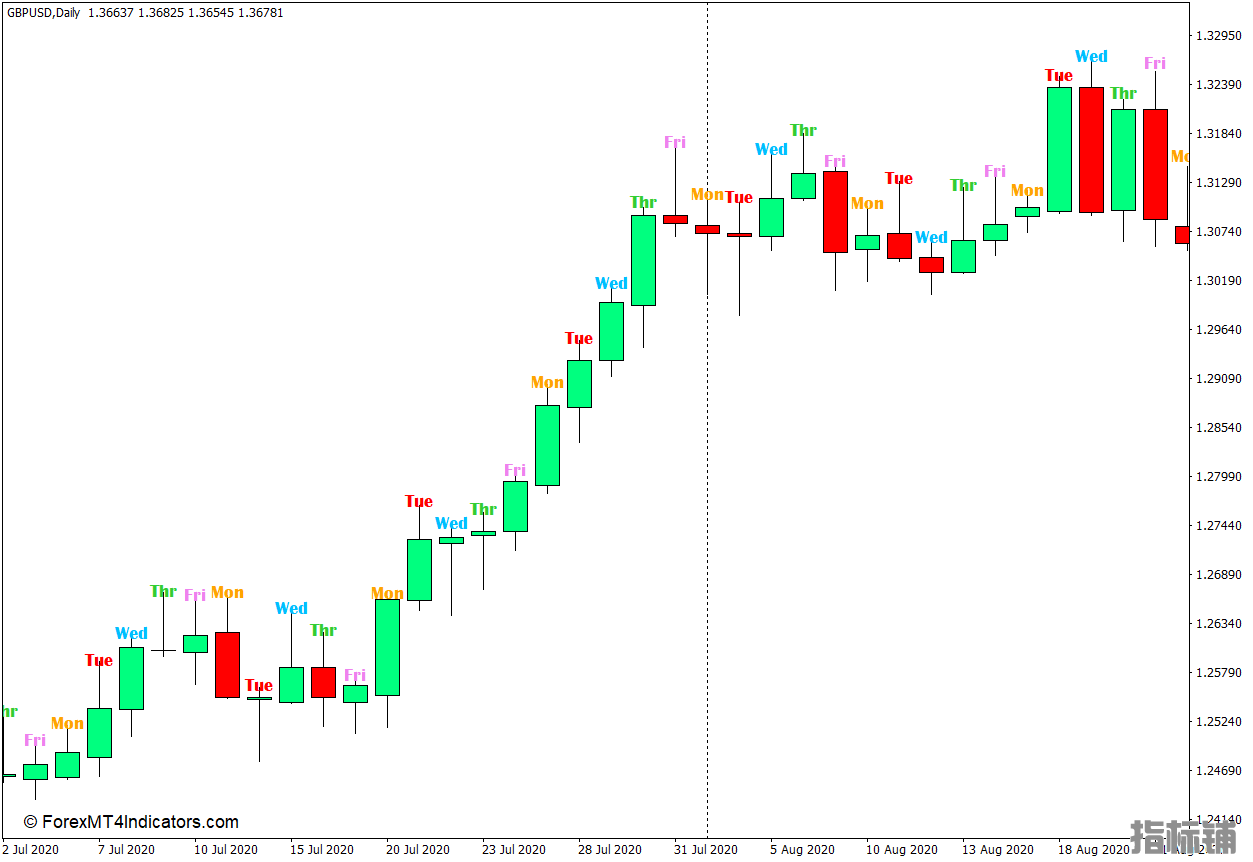Click the Wed label above the 19 Aug candle
The width and height of the screenshot is (1253, 862).
point(1091,57)
